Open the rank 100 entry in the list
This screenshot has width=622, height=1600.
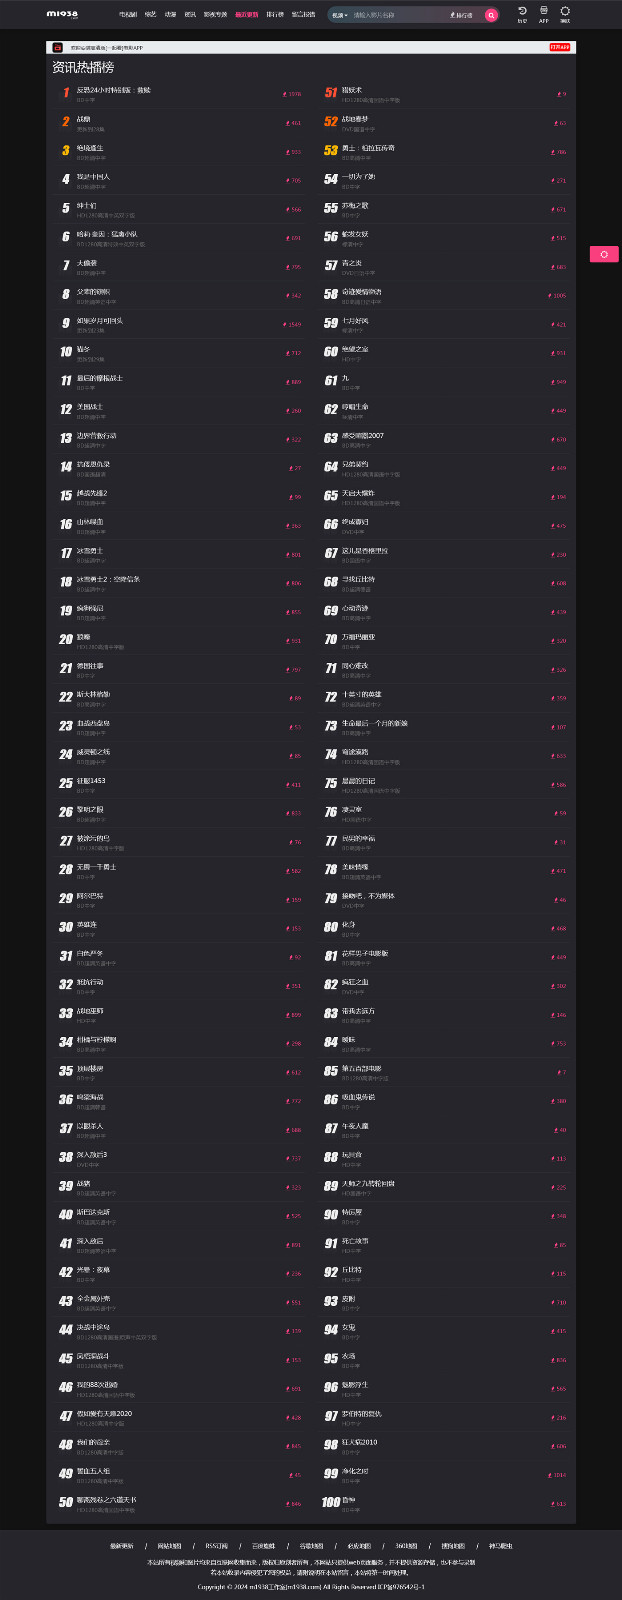pos(348,1500)
